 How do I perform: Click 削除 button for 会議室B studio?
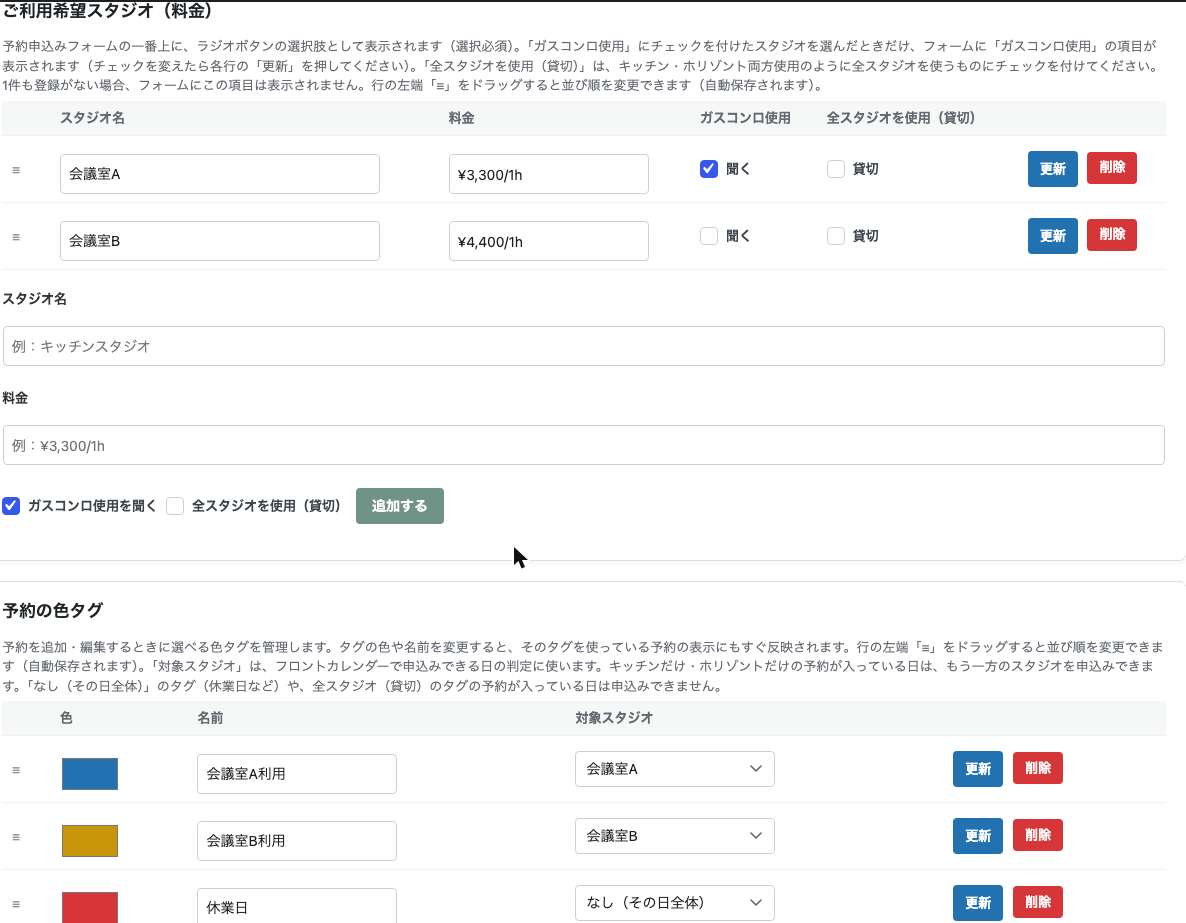coord(1111,235)
